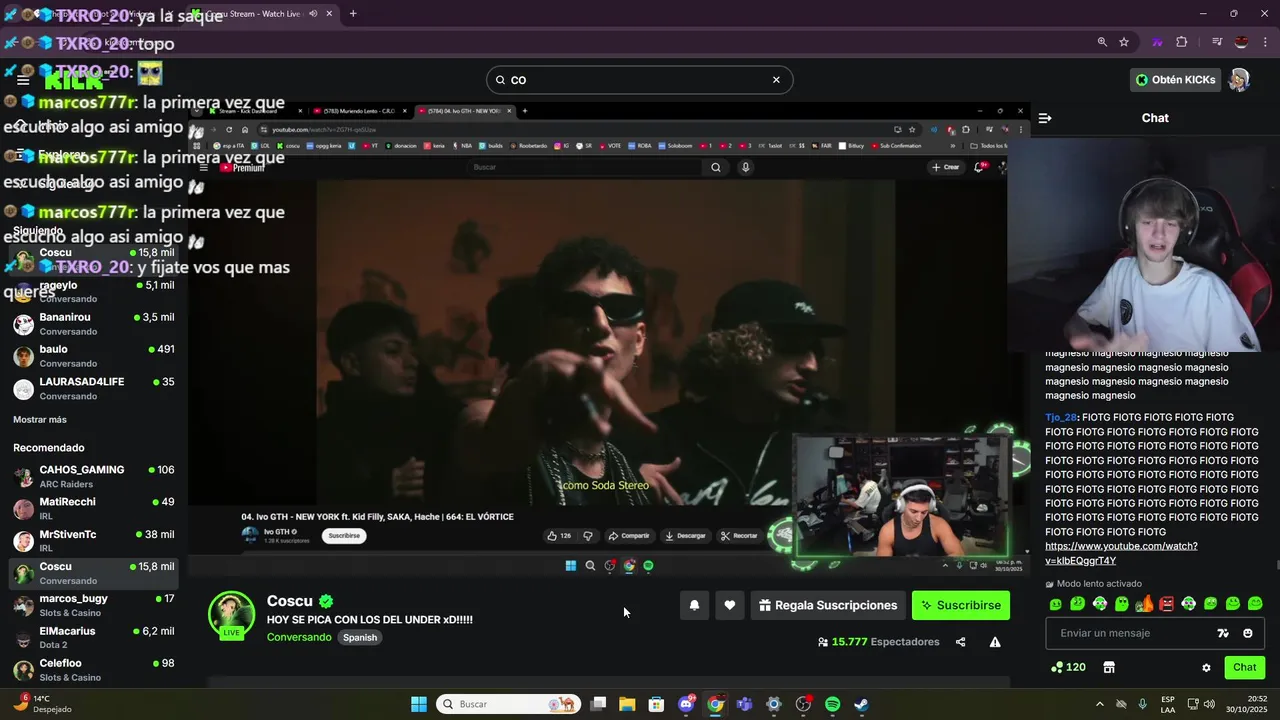This screenshot has width=1280, height=720.
Task: Click Compartir on embedded YouTube video
Action: pyautogui.click(x=629, y=536)
